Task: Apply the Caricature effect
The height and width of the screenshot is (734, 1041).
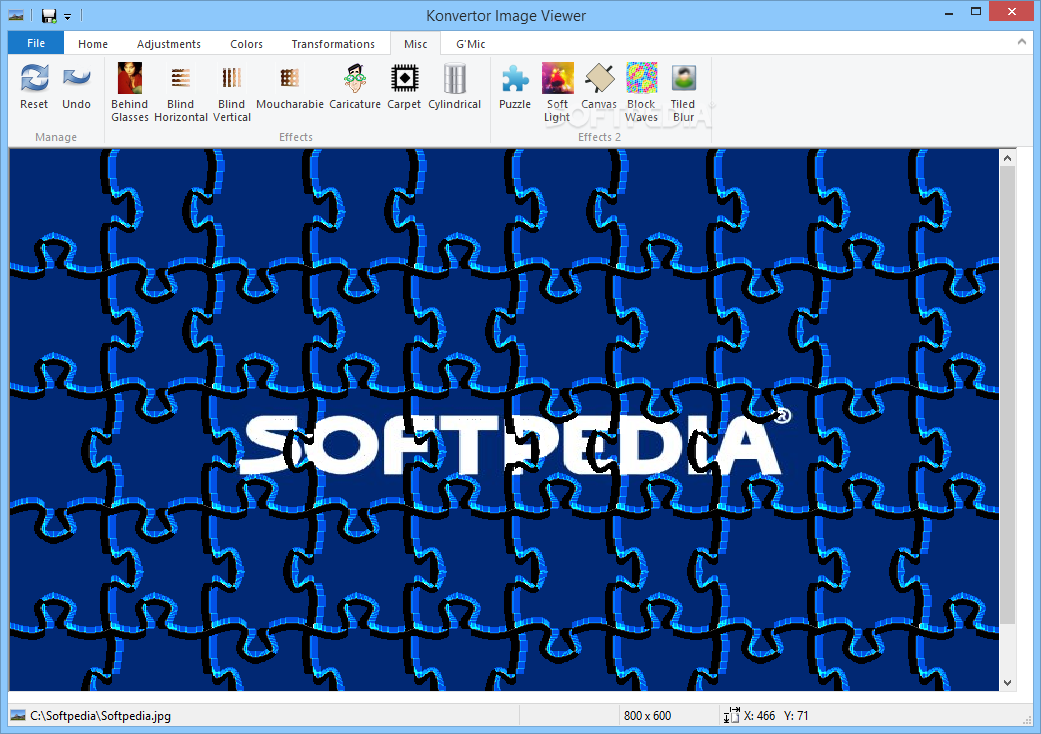Action: pyautogui.click(x=355, y=87)
